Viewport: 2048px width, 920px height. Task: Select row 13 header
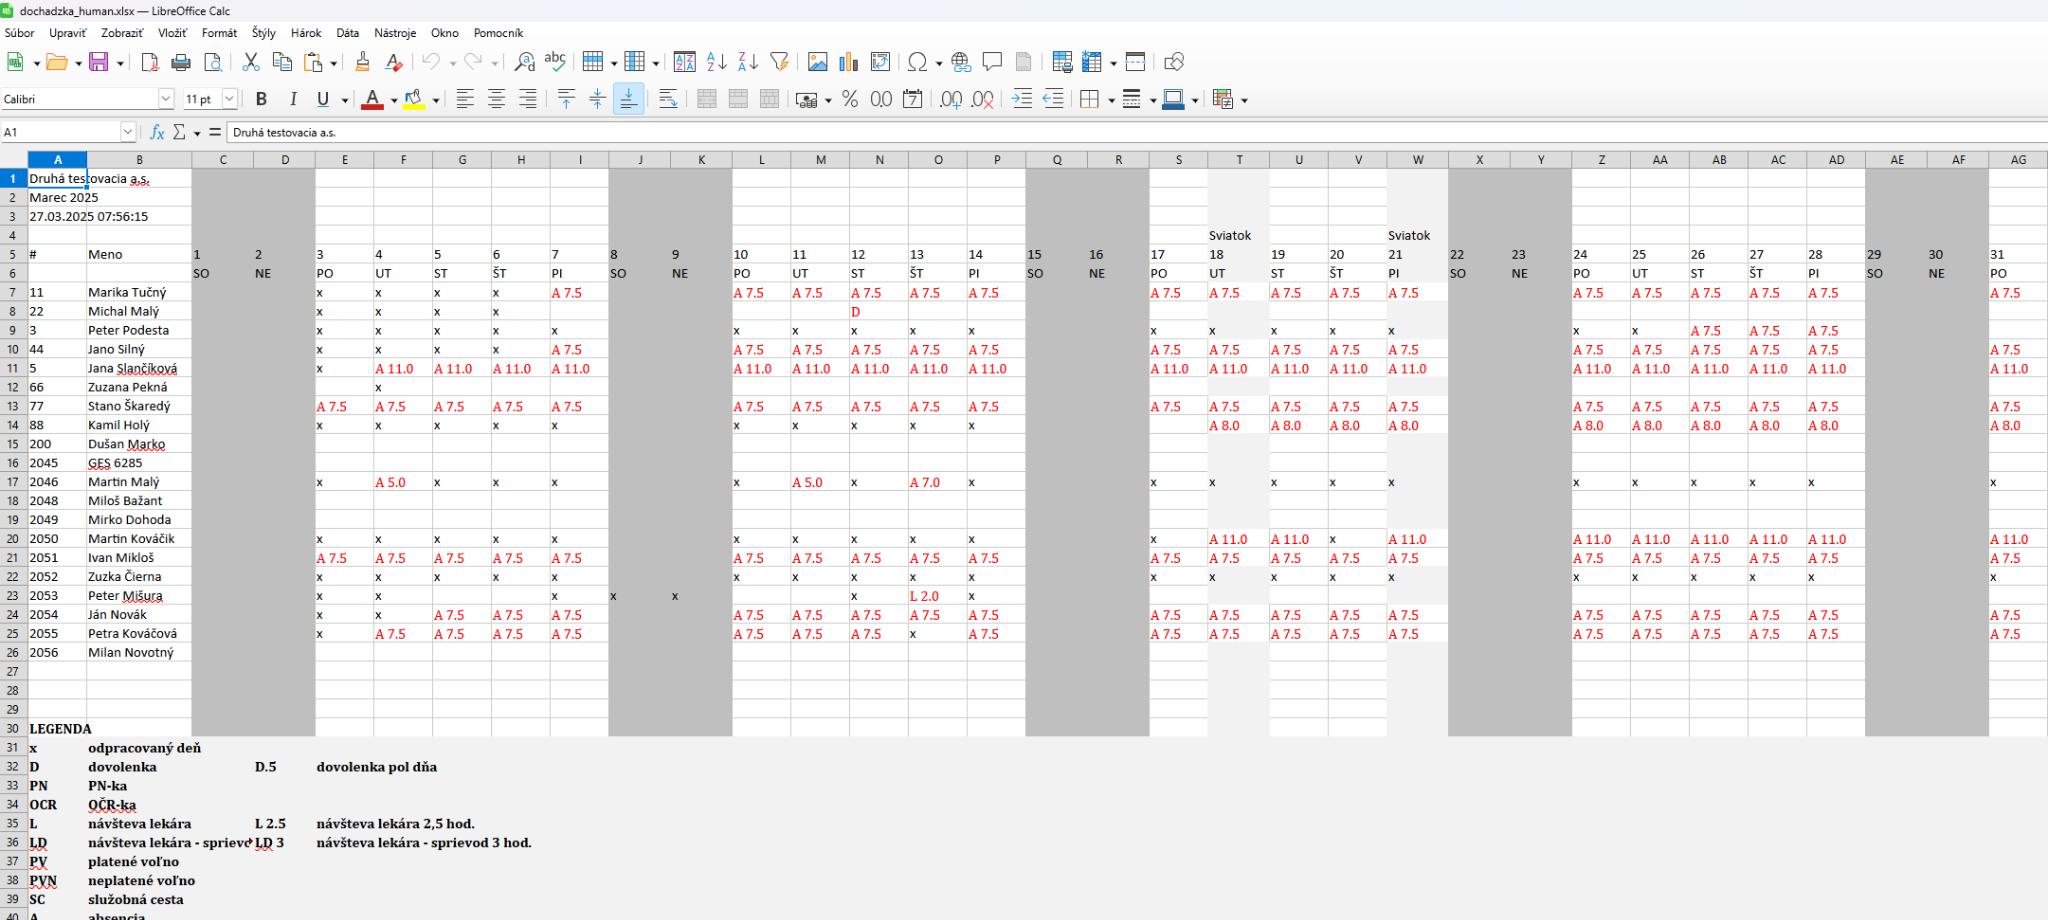tap(13, 406)
